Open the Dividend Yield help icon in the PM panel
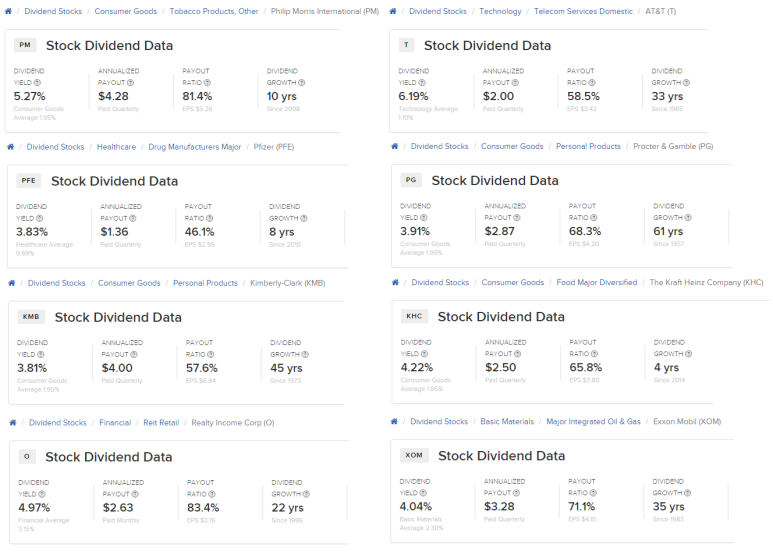 [37, 83]
